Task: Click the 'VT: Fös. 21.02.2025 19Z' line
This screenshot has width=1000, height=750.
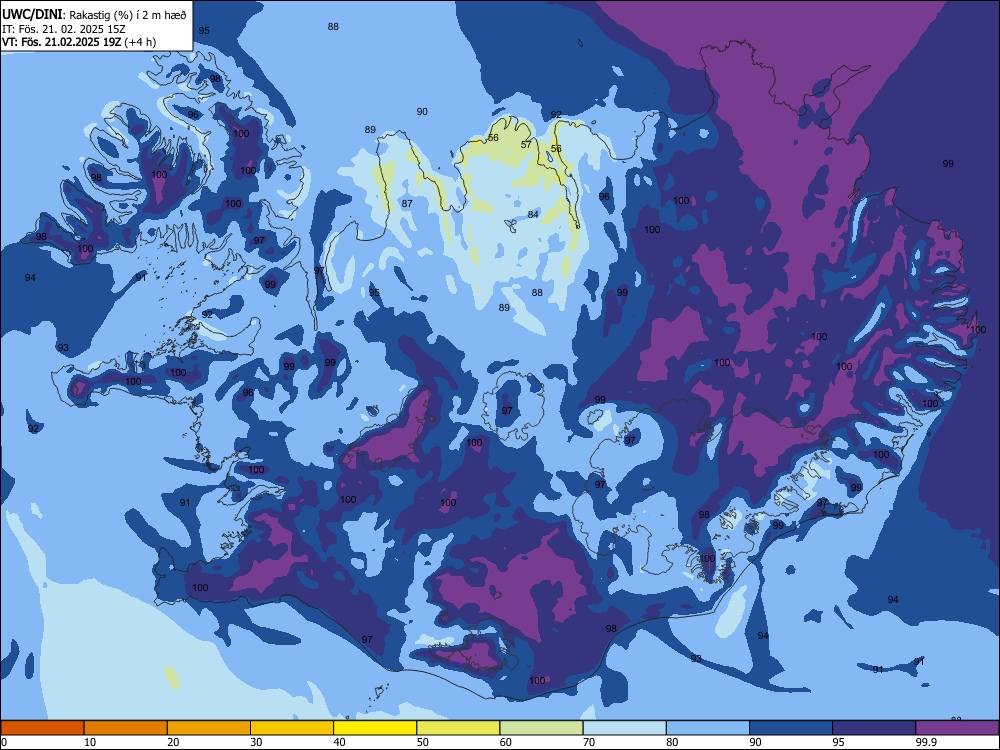Action: 61,42
